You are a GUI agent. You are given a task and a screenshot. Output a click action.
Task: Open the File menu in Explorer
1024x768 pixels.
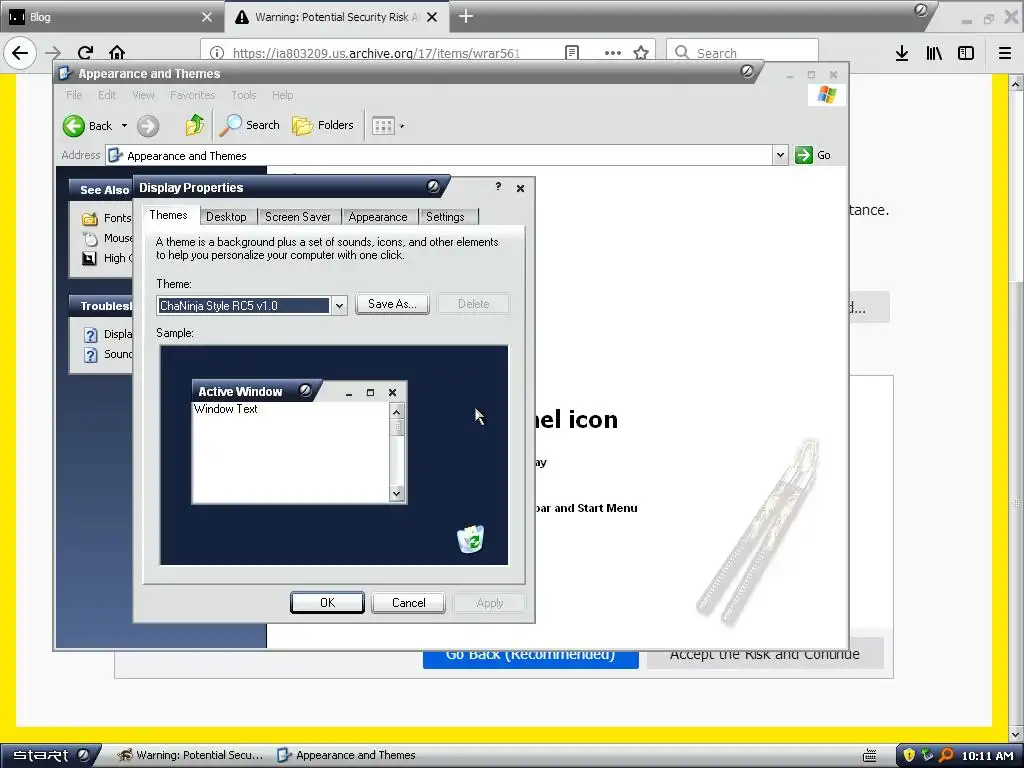[x=74, y=95]
